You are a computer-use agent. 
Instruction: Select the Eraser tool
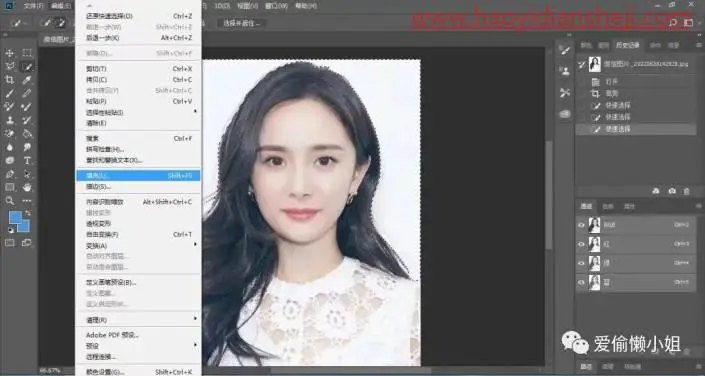pyautogui.click(x=9, y=134)
